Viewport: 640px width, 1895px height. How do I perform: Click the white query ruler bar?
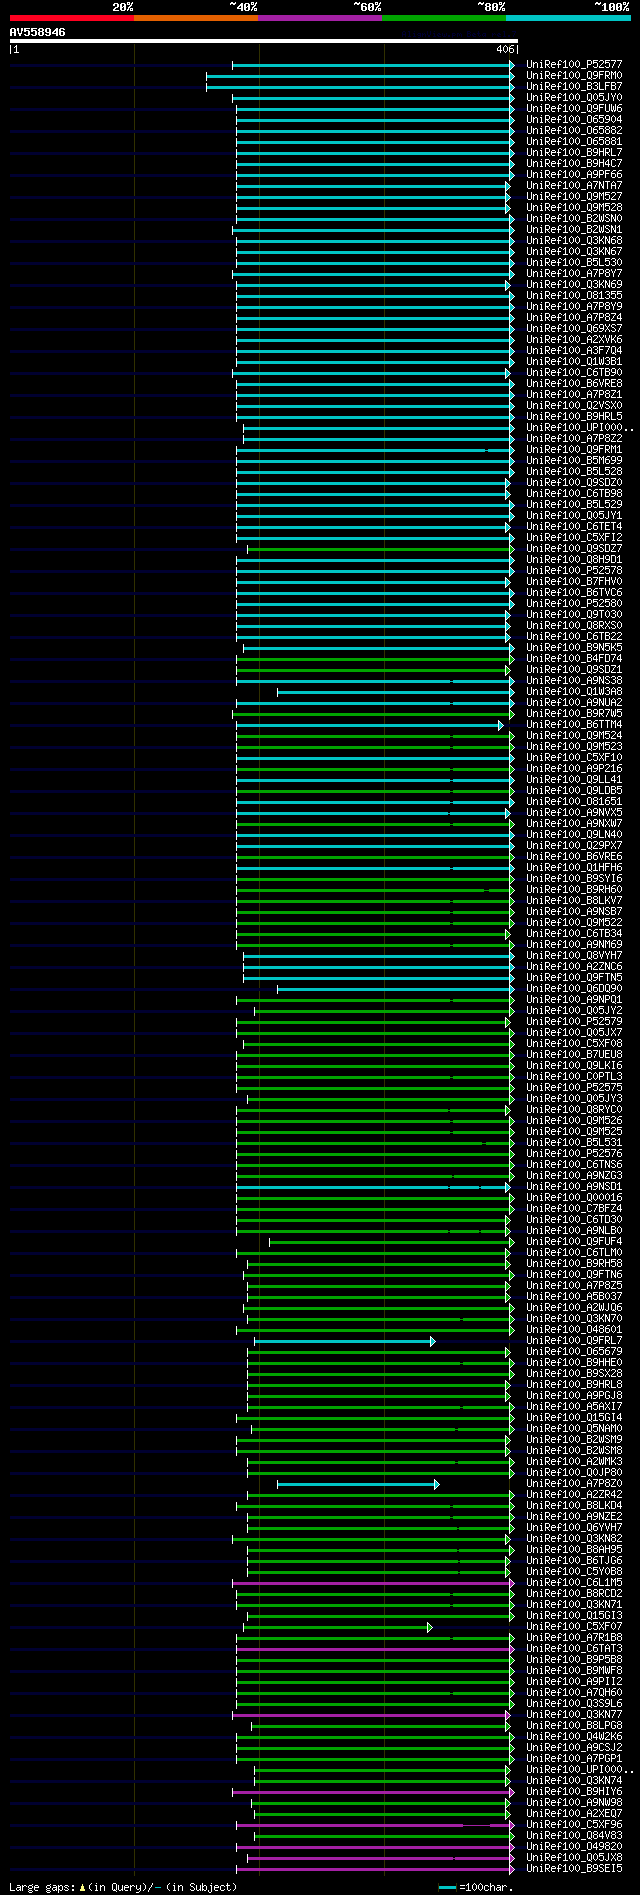pos(263,41)
